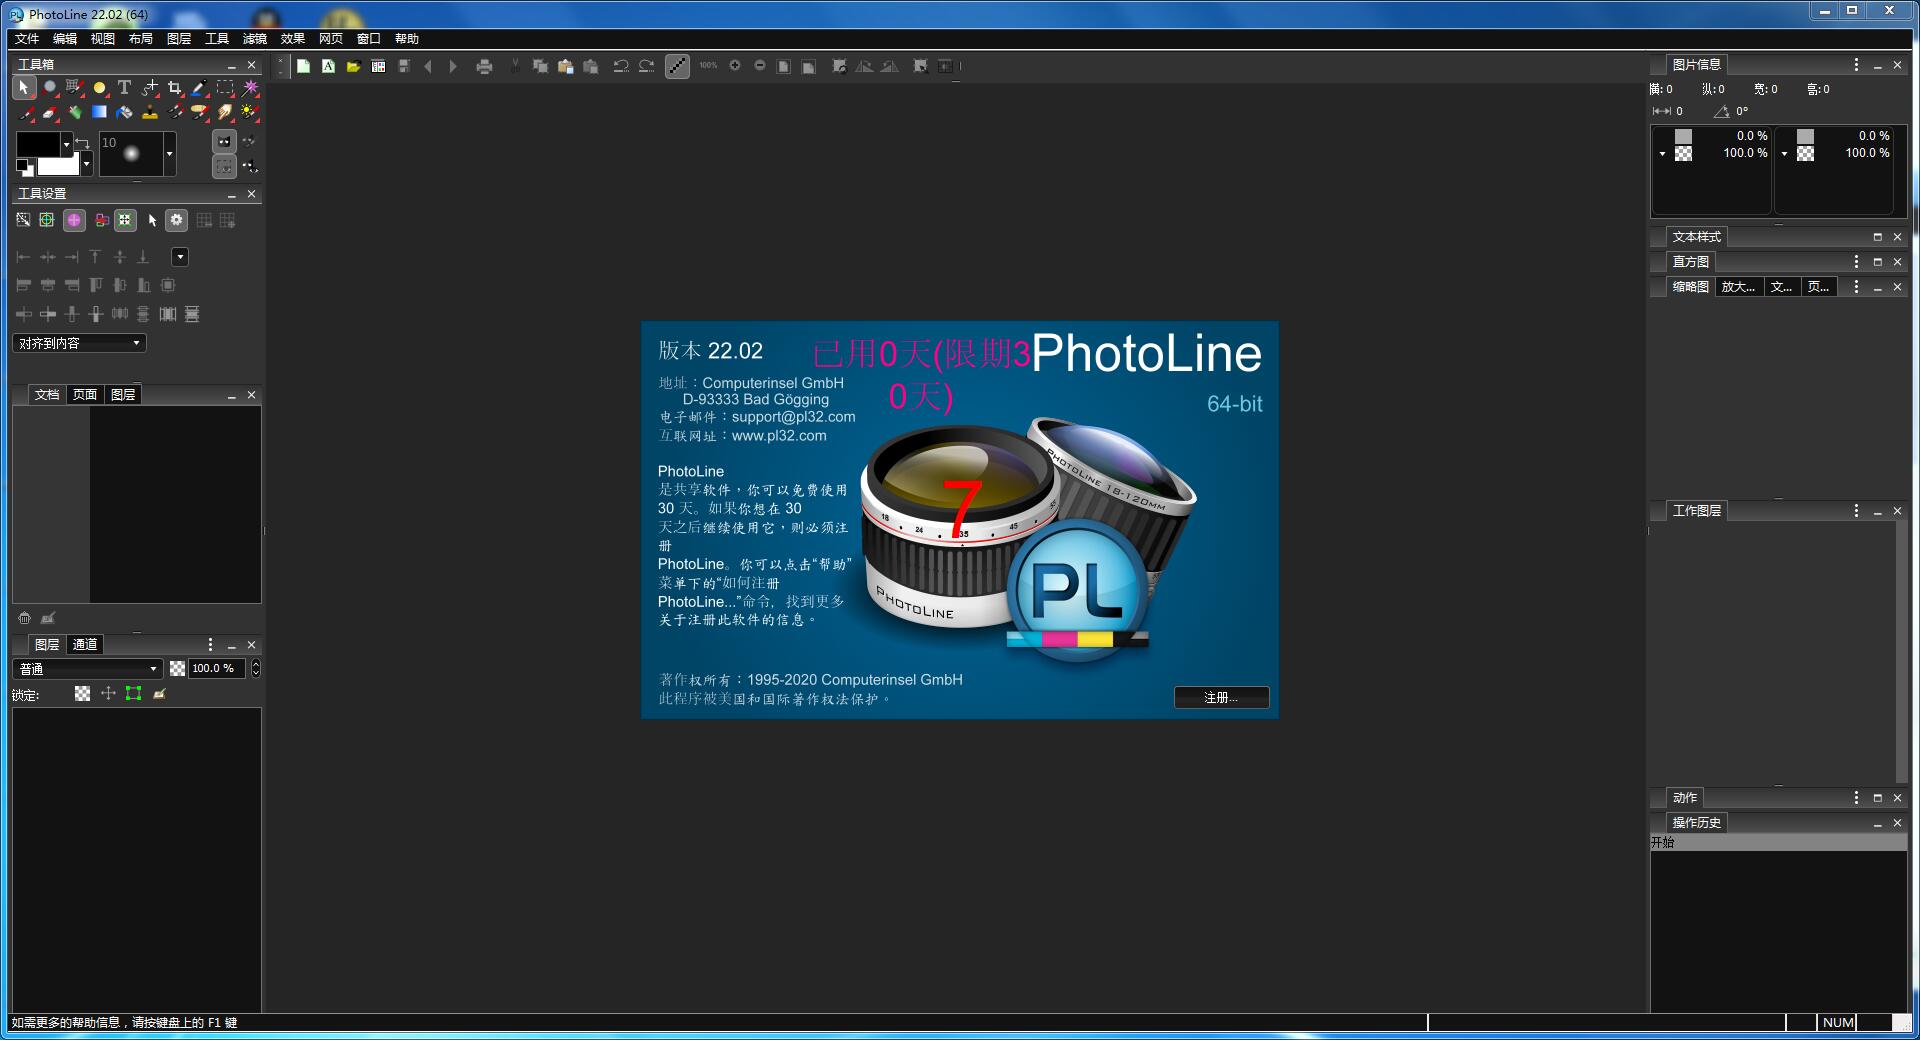Reset to default black-white colors icon
The height and width of the screenshot is (1040, 1920).
tap(24, 167)
